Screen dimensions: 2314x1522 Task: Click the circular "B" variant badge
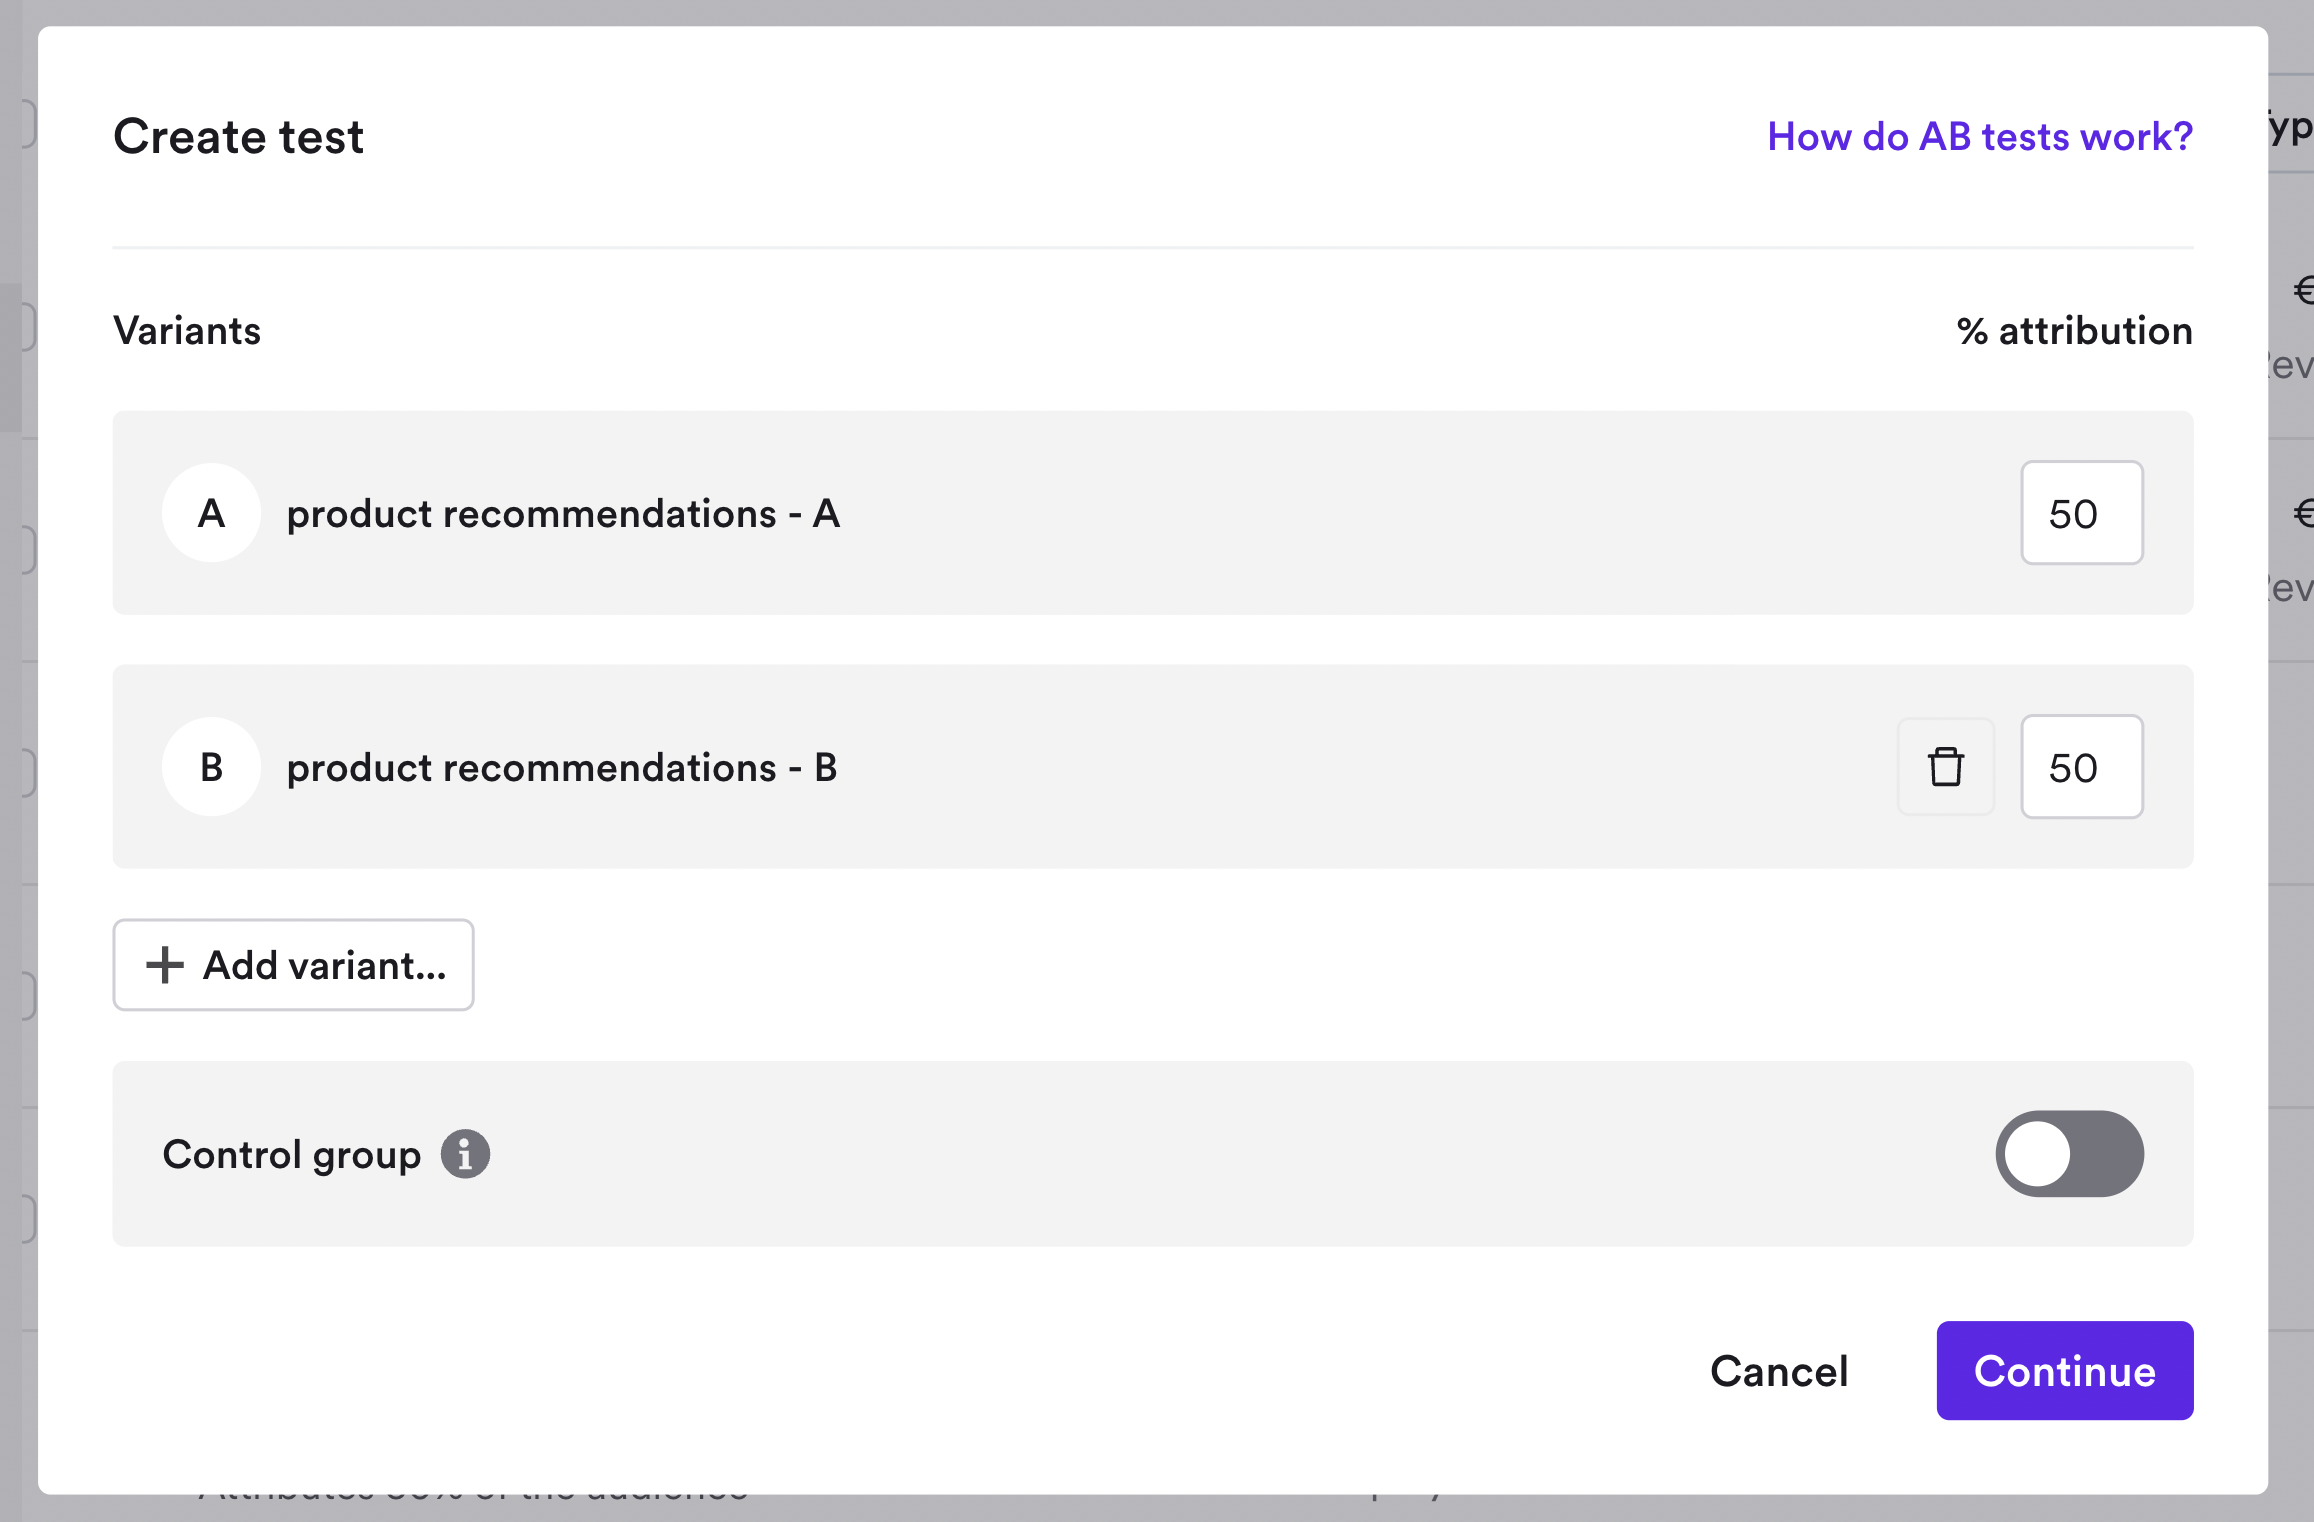[x=211, y=767]
